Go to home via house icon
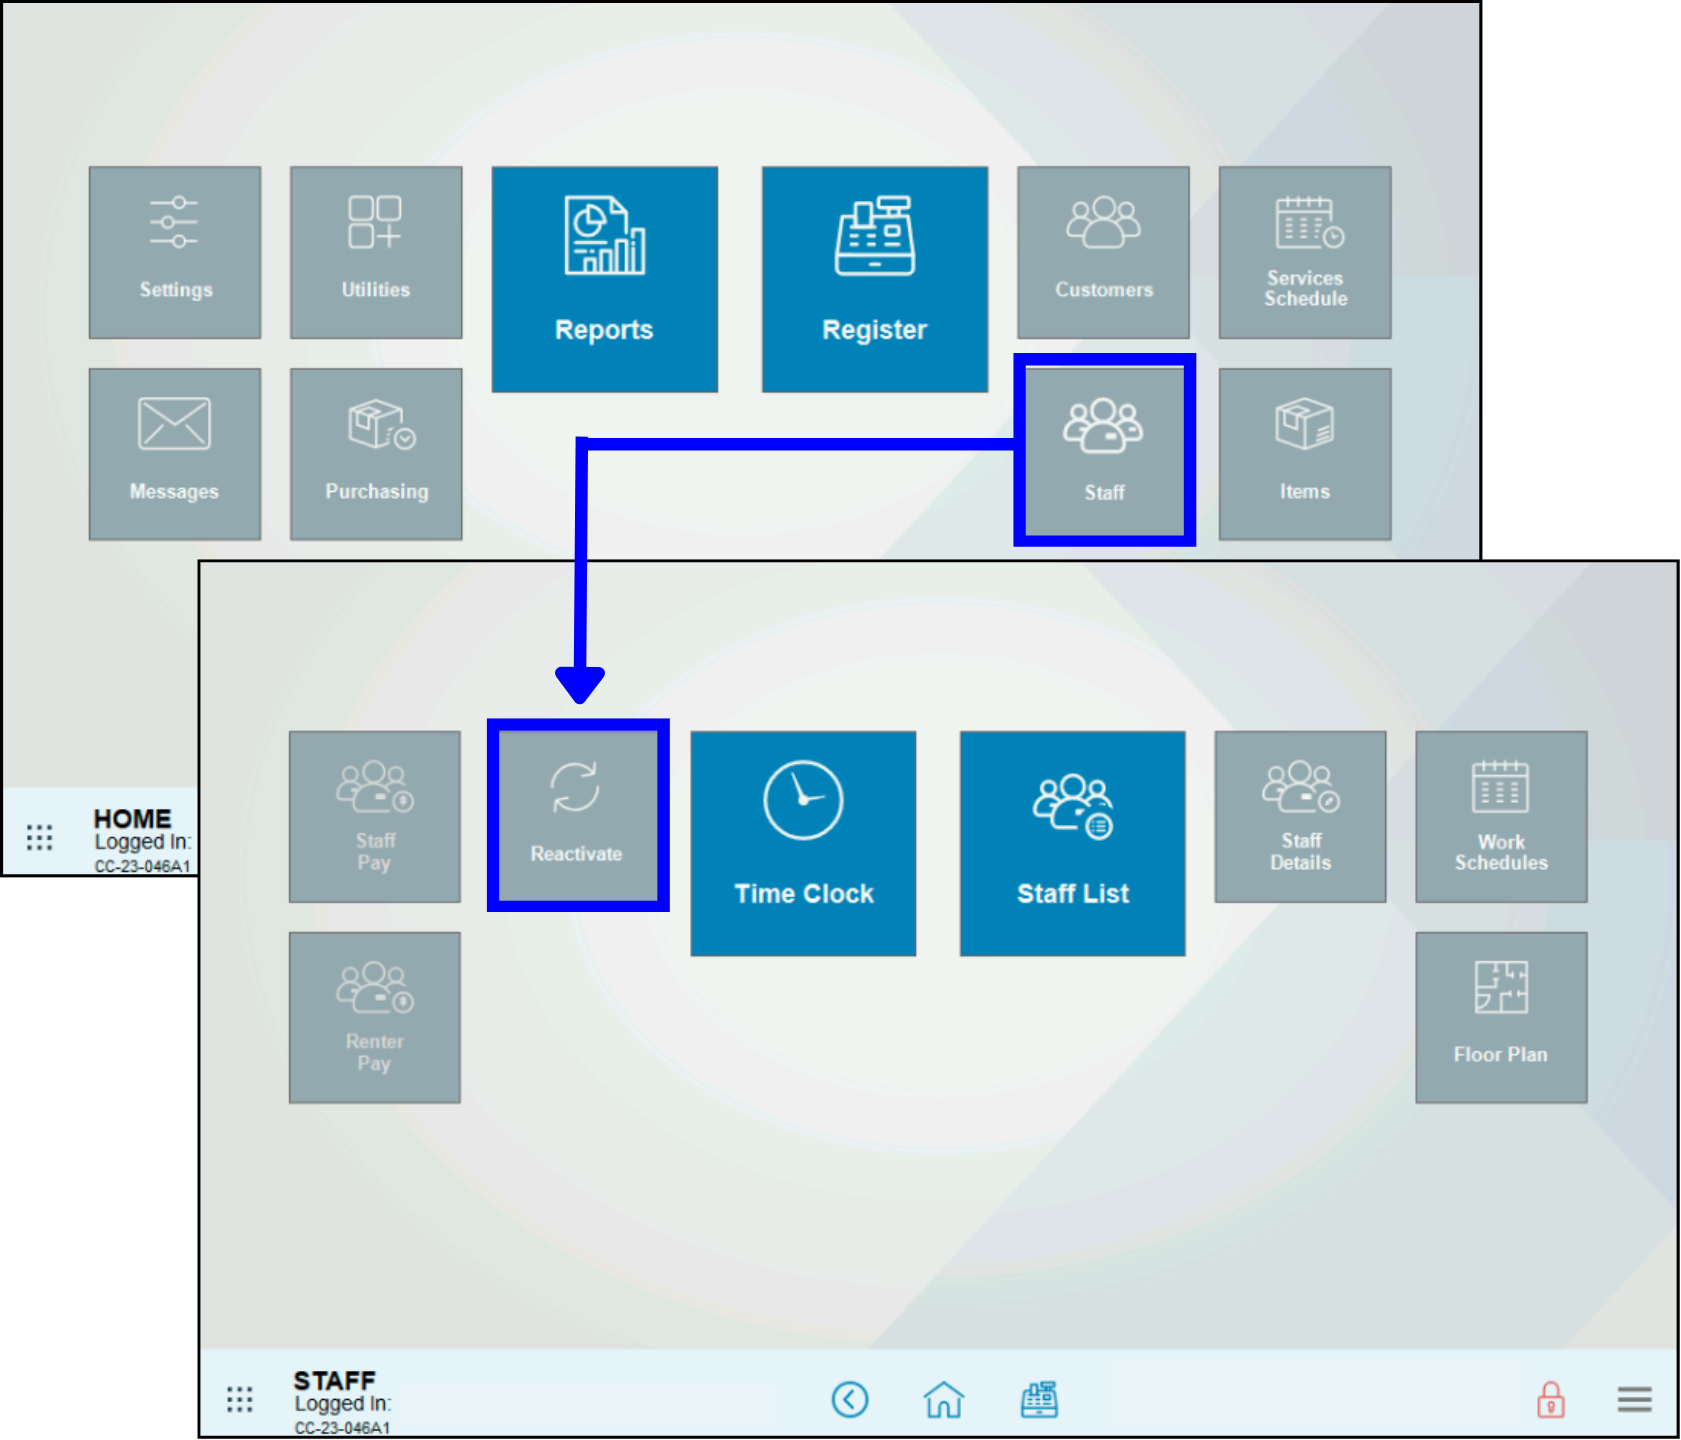This screenshot has width=1681, height=1440. pyautogui.click(x=943, y=1399)
